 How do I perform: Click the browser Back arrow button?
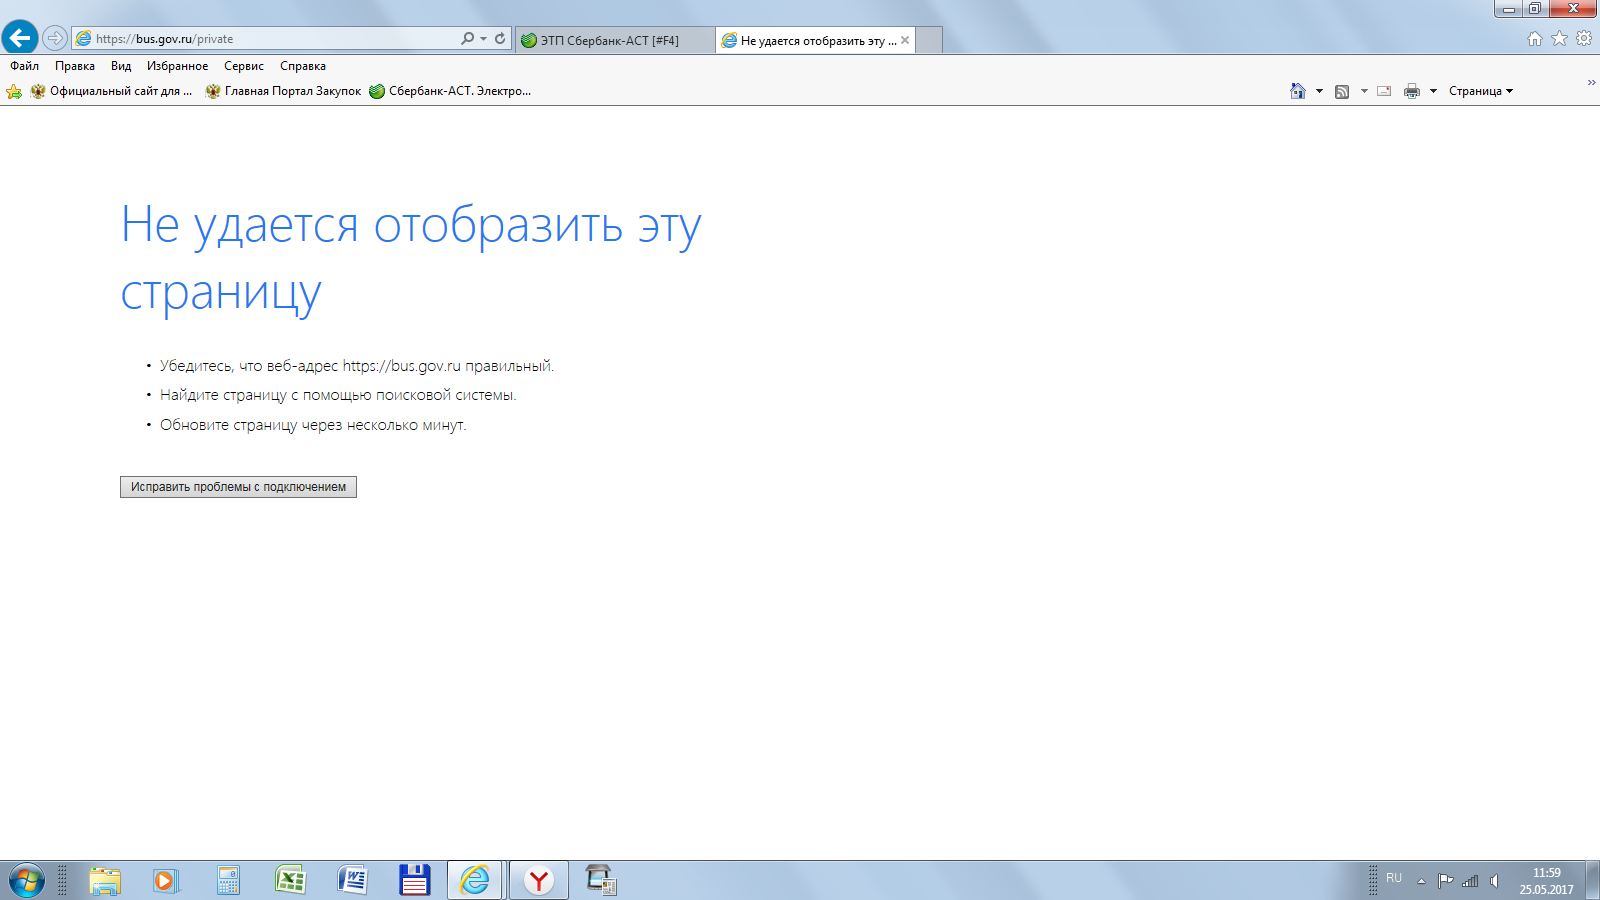(20, 38)
